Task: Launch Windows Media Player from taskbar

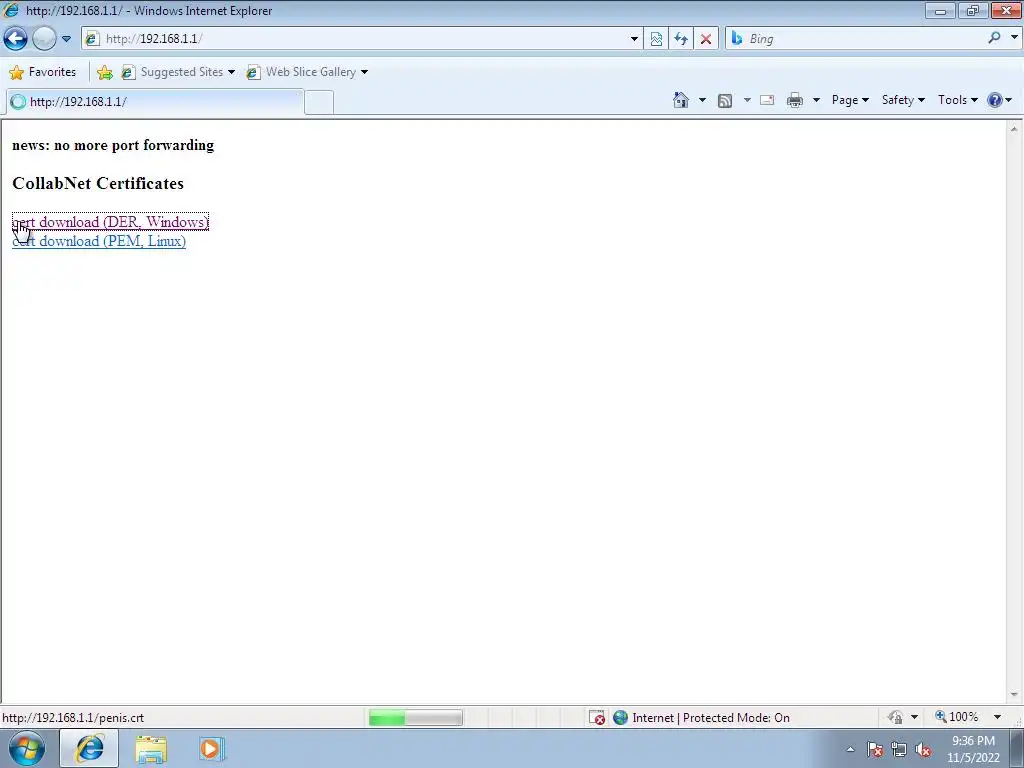Action: (x=212, y=749)
